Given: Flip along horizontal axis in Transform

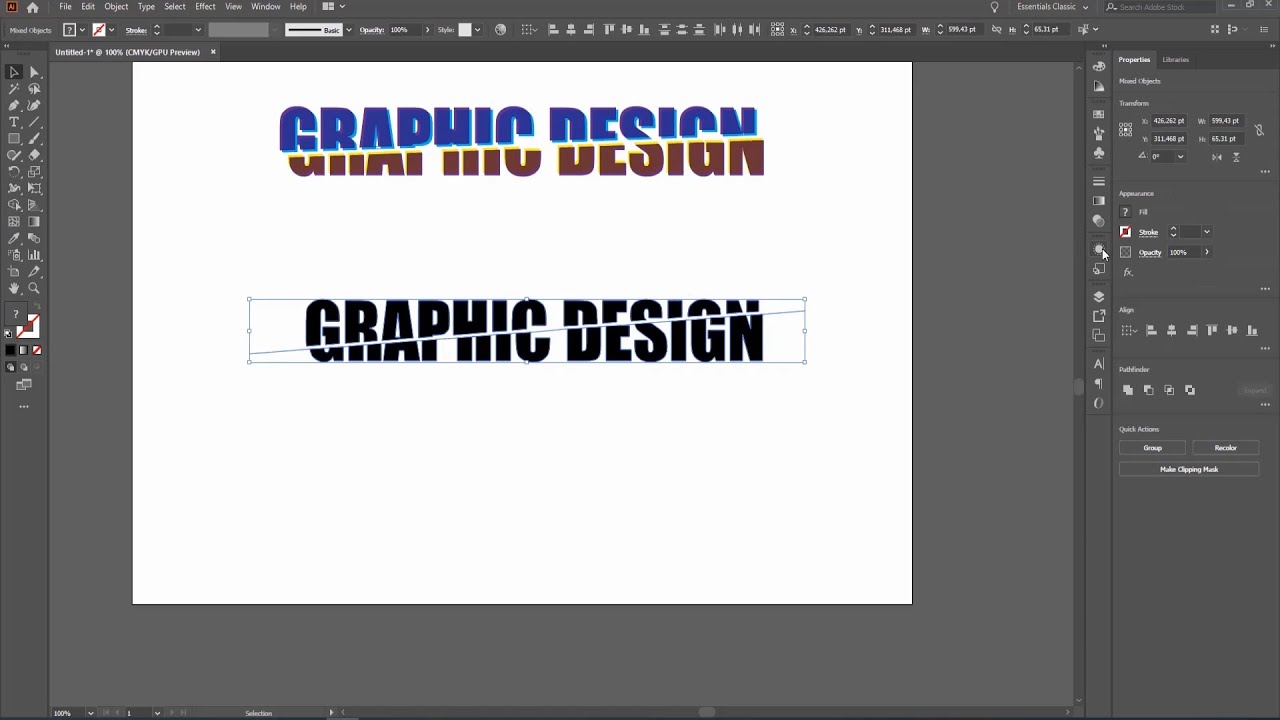Looking at the screenshot, I should pos(1217,157).
